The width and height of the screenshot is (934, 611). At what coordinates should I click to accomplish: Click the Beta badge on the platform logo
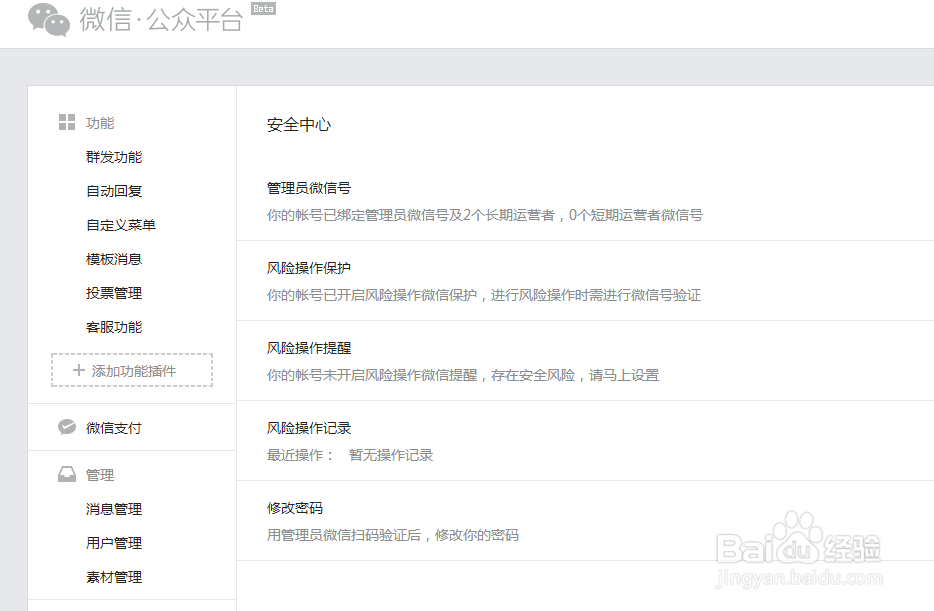click(x=263, y=8)
